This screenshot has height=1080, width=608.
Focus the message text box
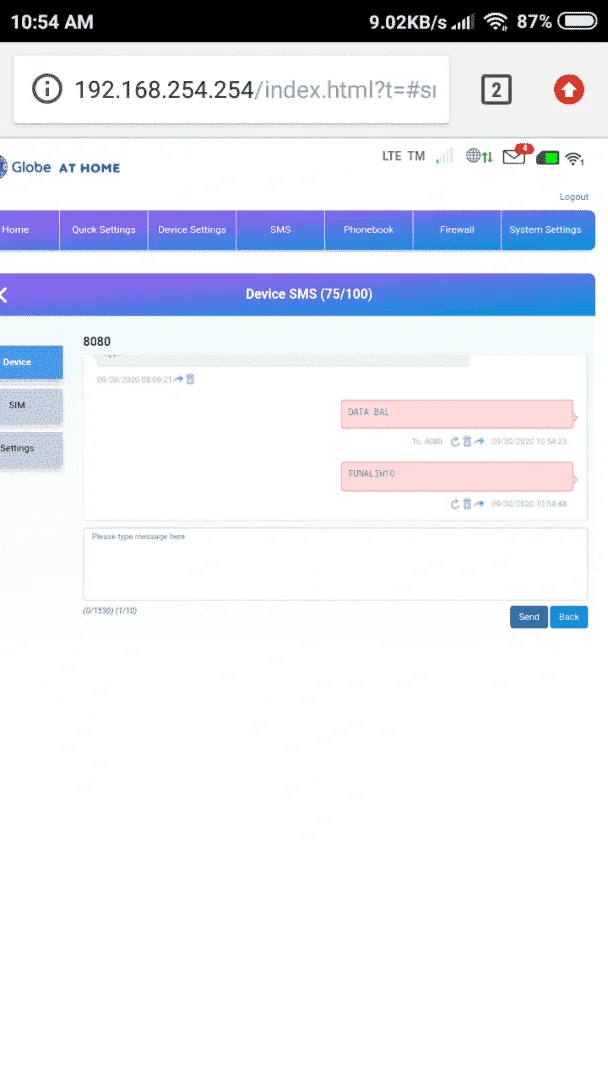[335, 564]
